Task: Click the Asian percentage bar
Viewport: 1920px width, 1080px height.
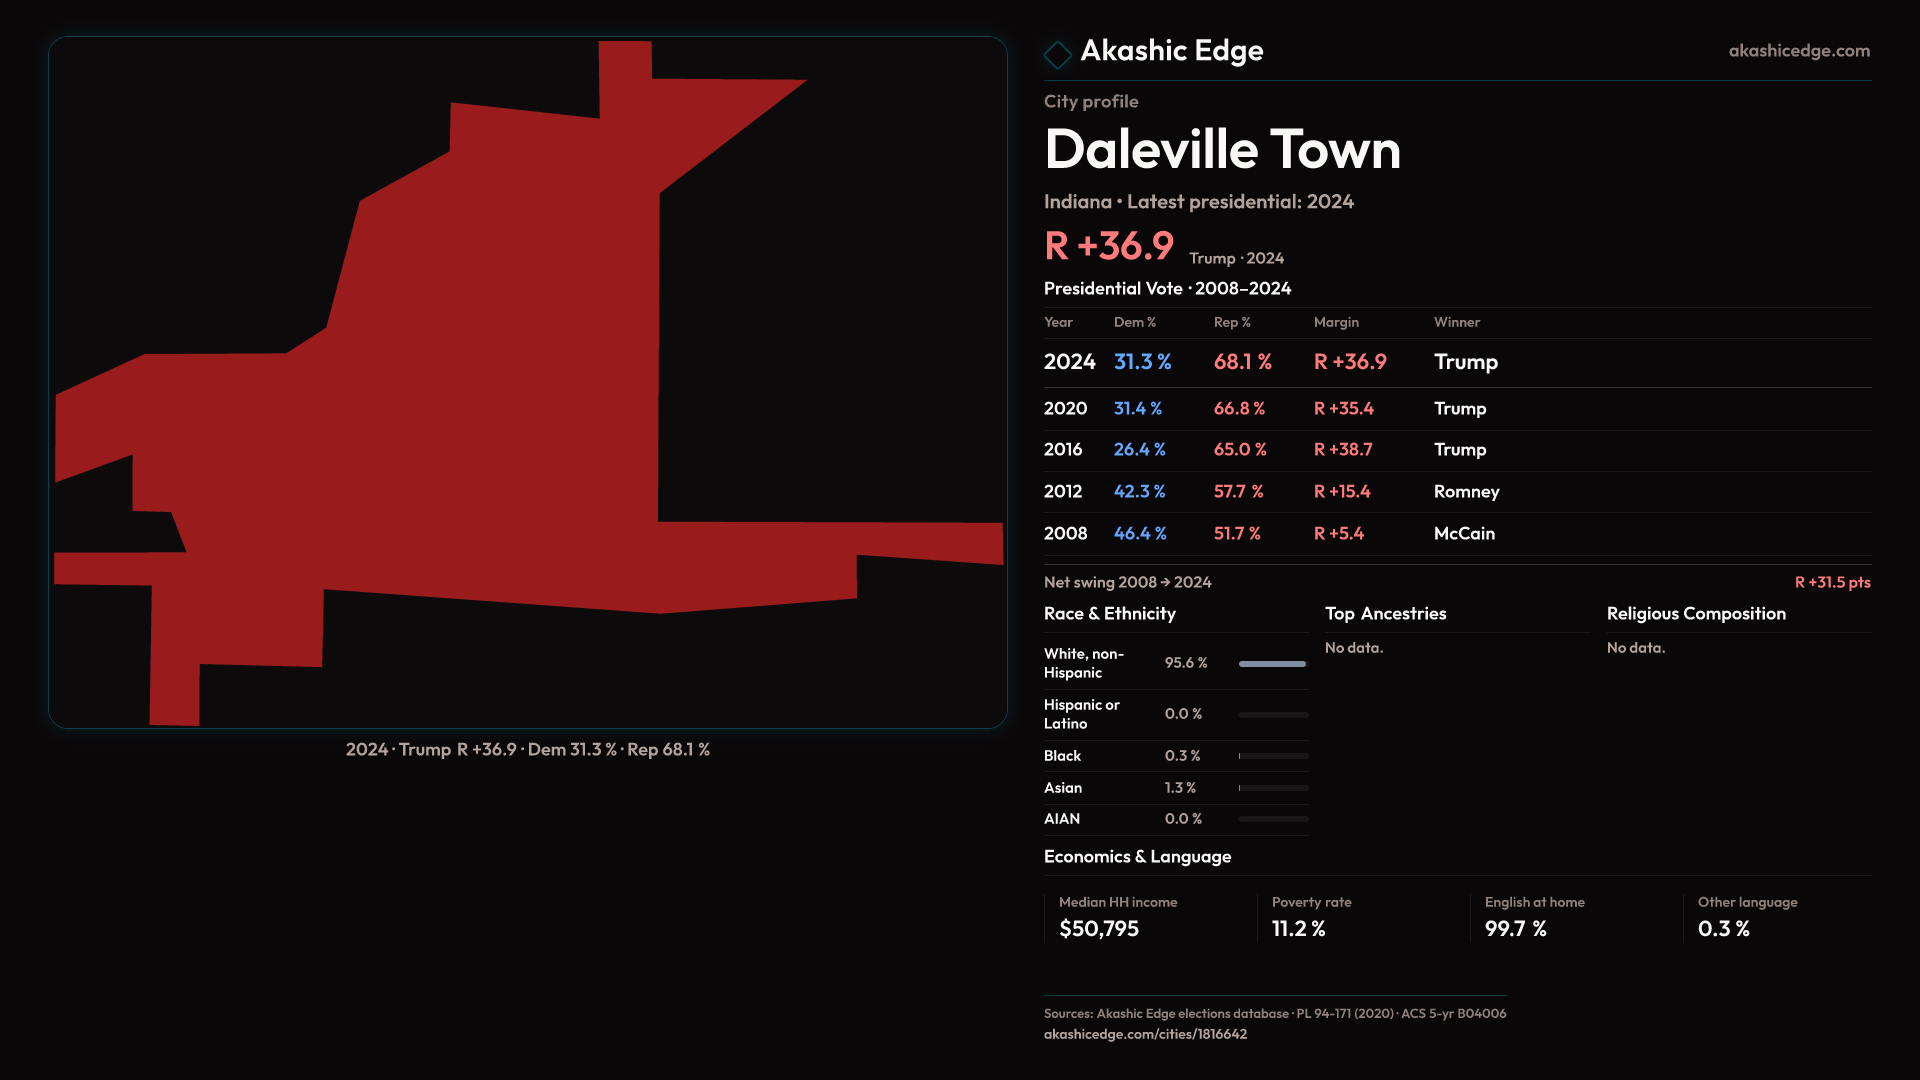Action: (1272, 788)
